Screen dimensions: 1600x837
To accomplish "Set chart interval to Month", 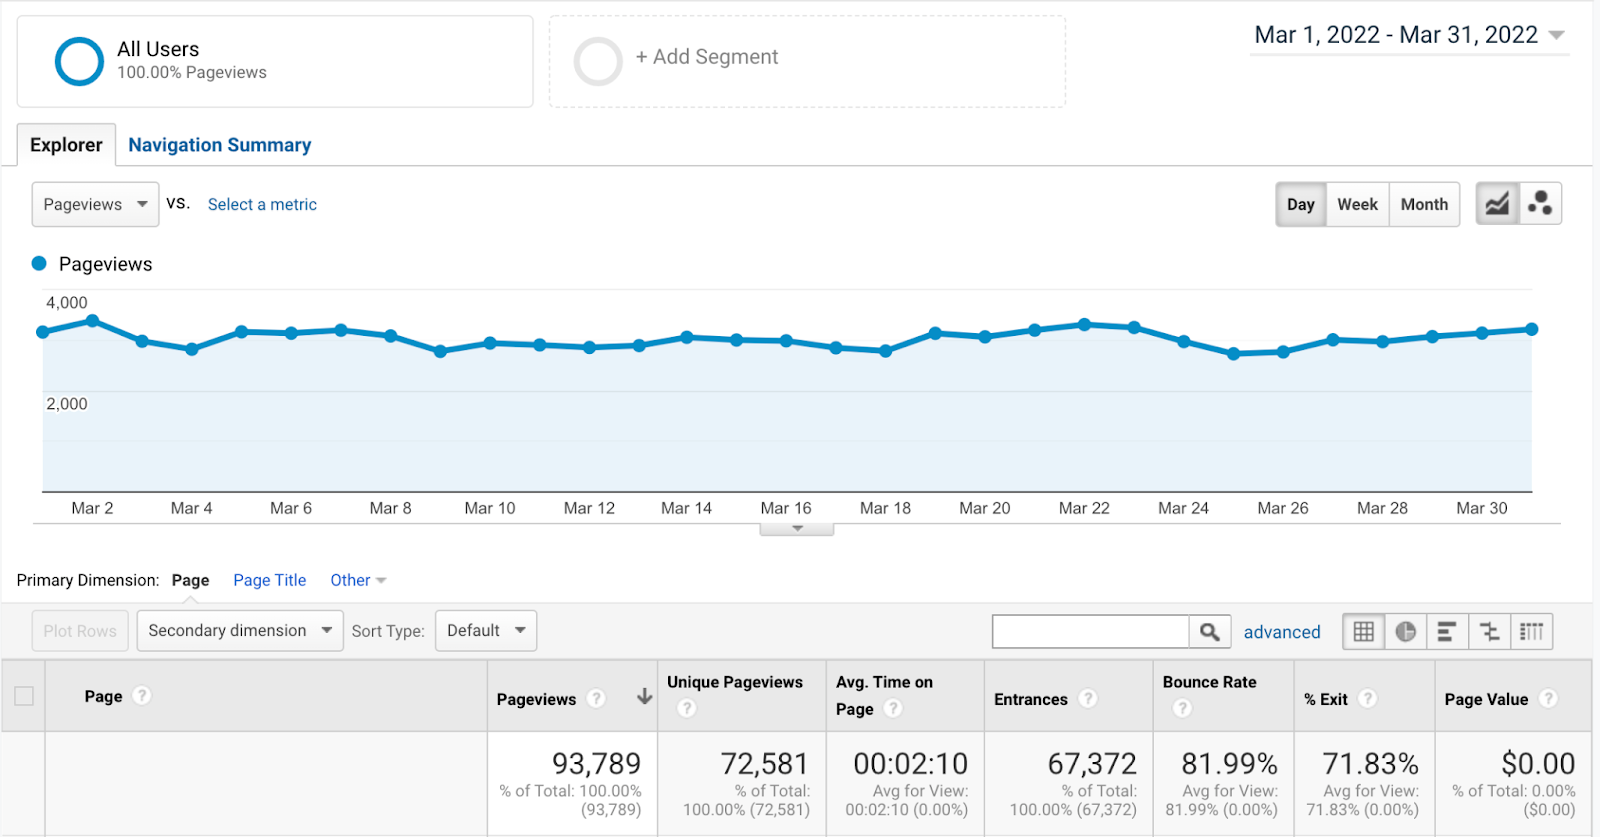I will (1424, 204).
